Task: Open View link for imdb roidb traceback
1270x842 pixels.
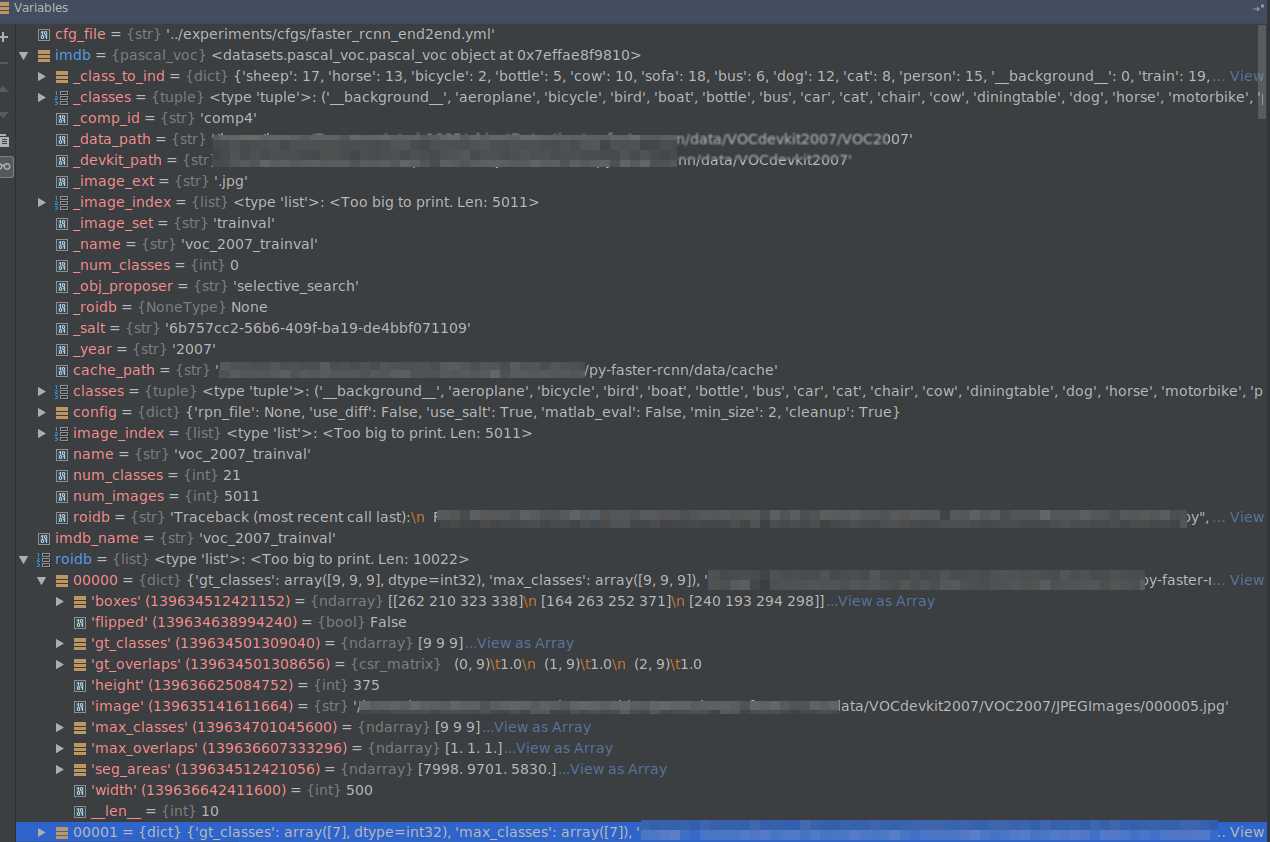Action: [1246, 517]
